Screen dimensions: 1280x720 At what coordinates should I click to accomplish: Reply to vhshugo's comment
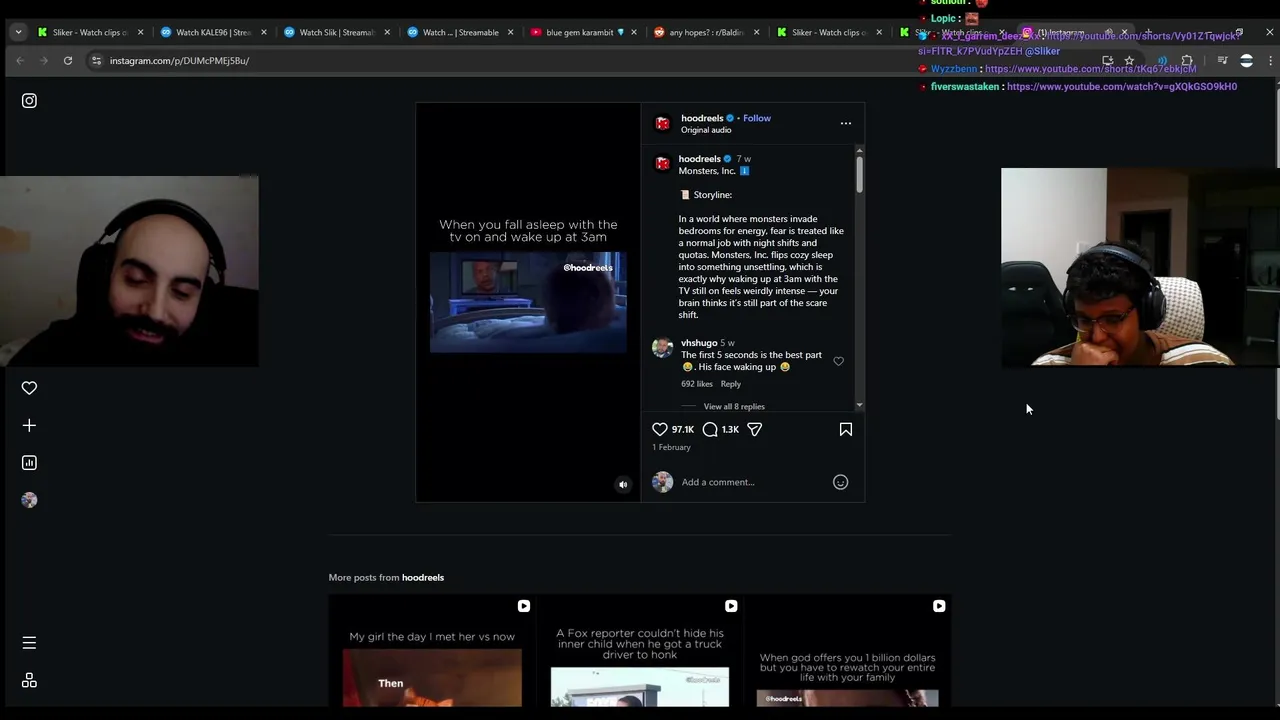731,384
